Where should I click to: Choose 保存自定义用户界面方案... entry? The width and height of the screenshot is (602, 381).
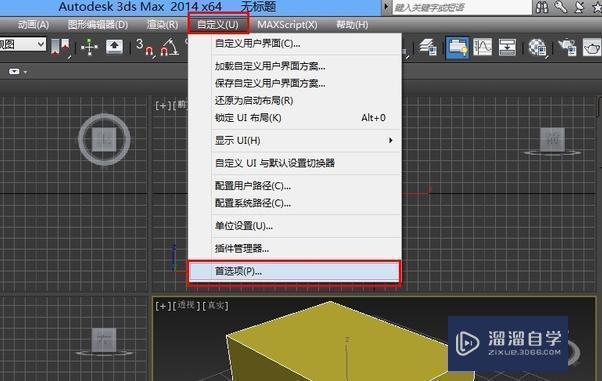click(295, 83)
